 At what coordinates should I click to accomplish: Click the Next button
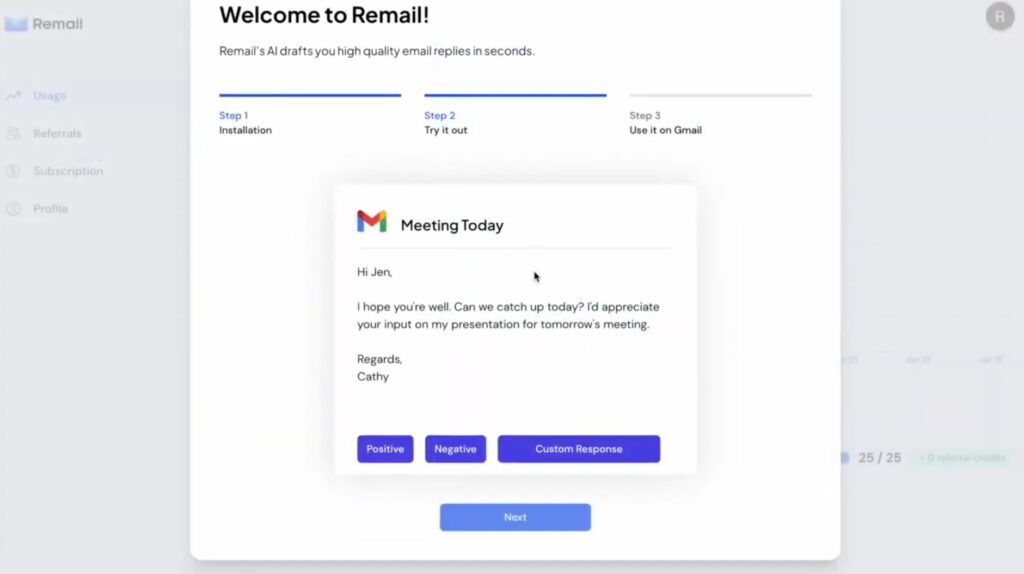point(515,517)
